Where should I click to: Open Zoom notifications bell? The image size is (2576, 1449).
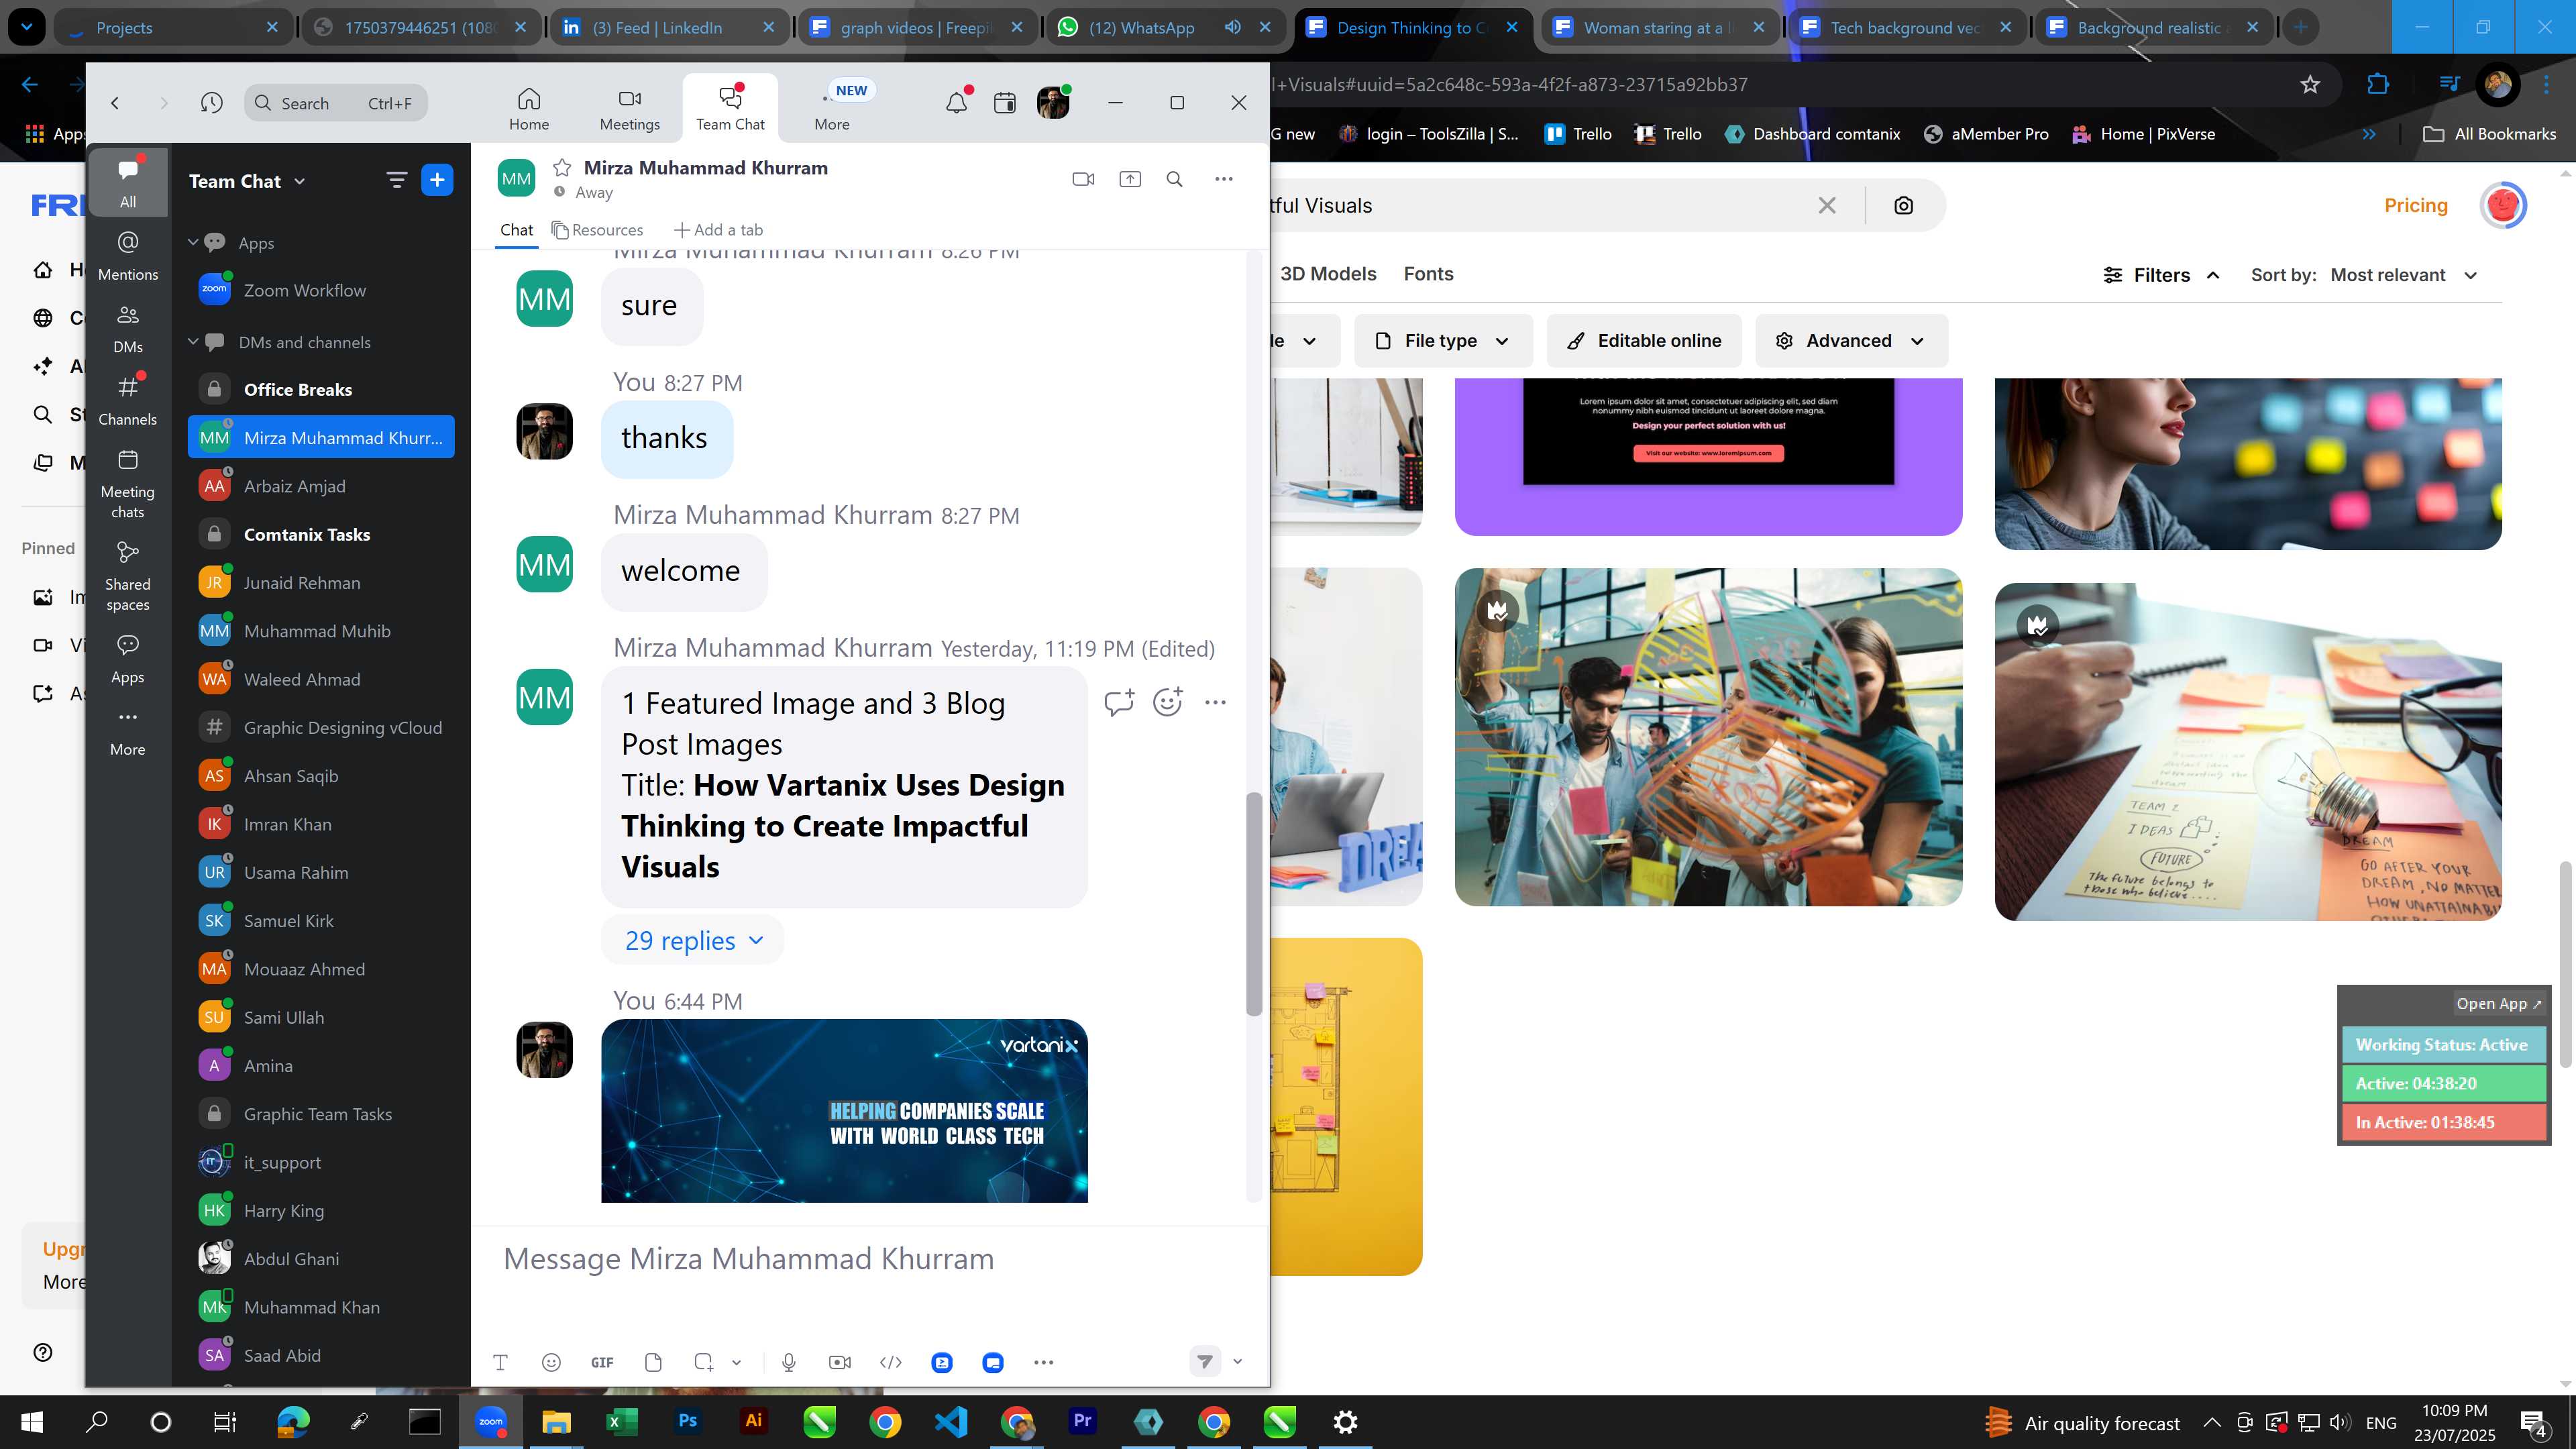[x=957, y=102]
